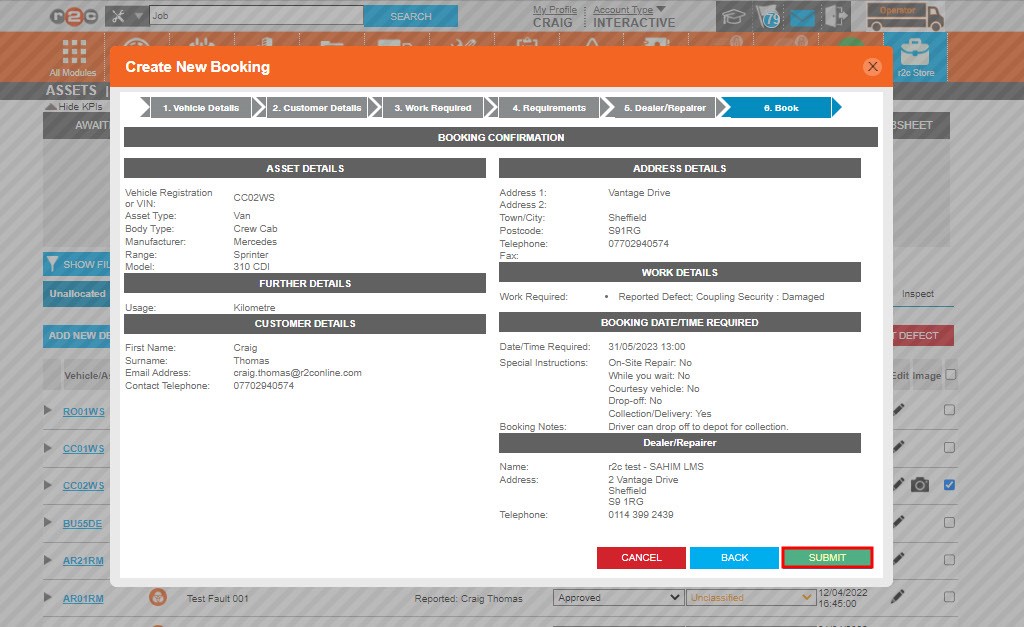The width and height of the screenshot is (1024, 627).
Task: Tick the checkbox in BU55DE row
Action: [949, 522]
